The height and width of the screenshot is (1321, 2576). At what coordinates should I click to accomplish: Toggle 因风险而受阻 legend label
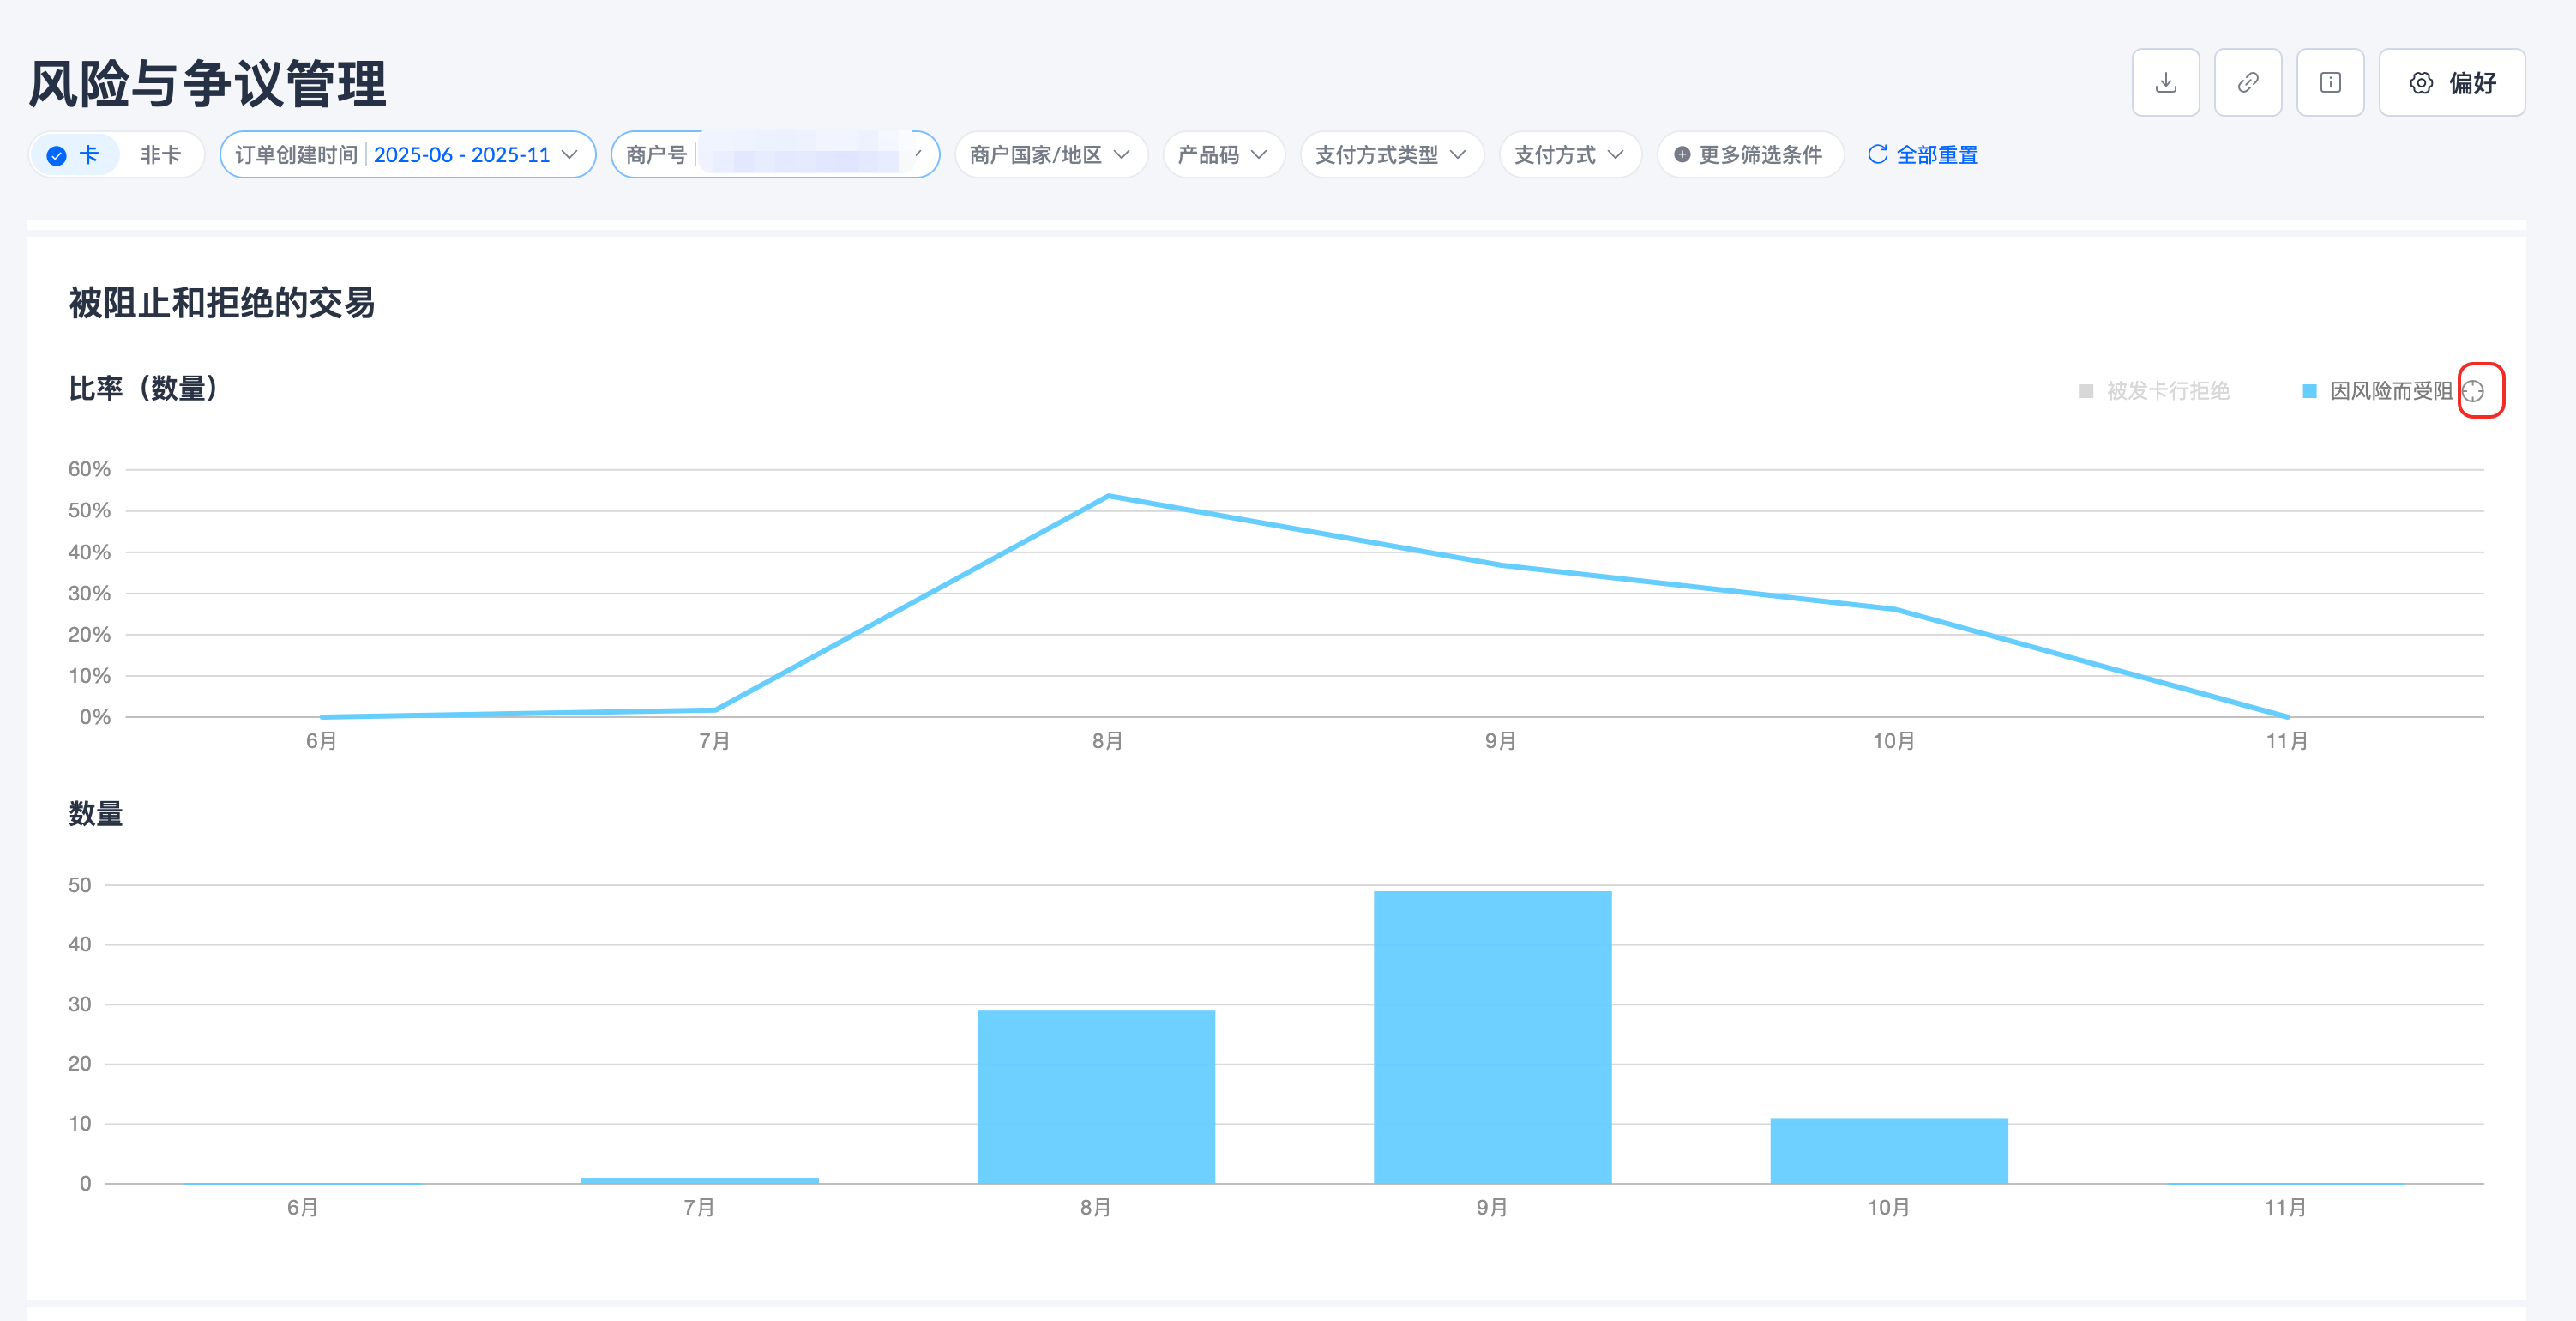(2390, 391)
